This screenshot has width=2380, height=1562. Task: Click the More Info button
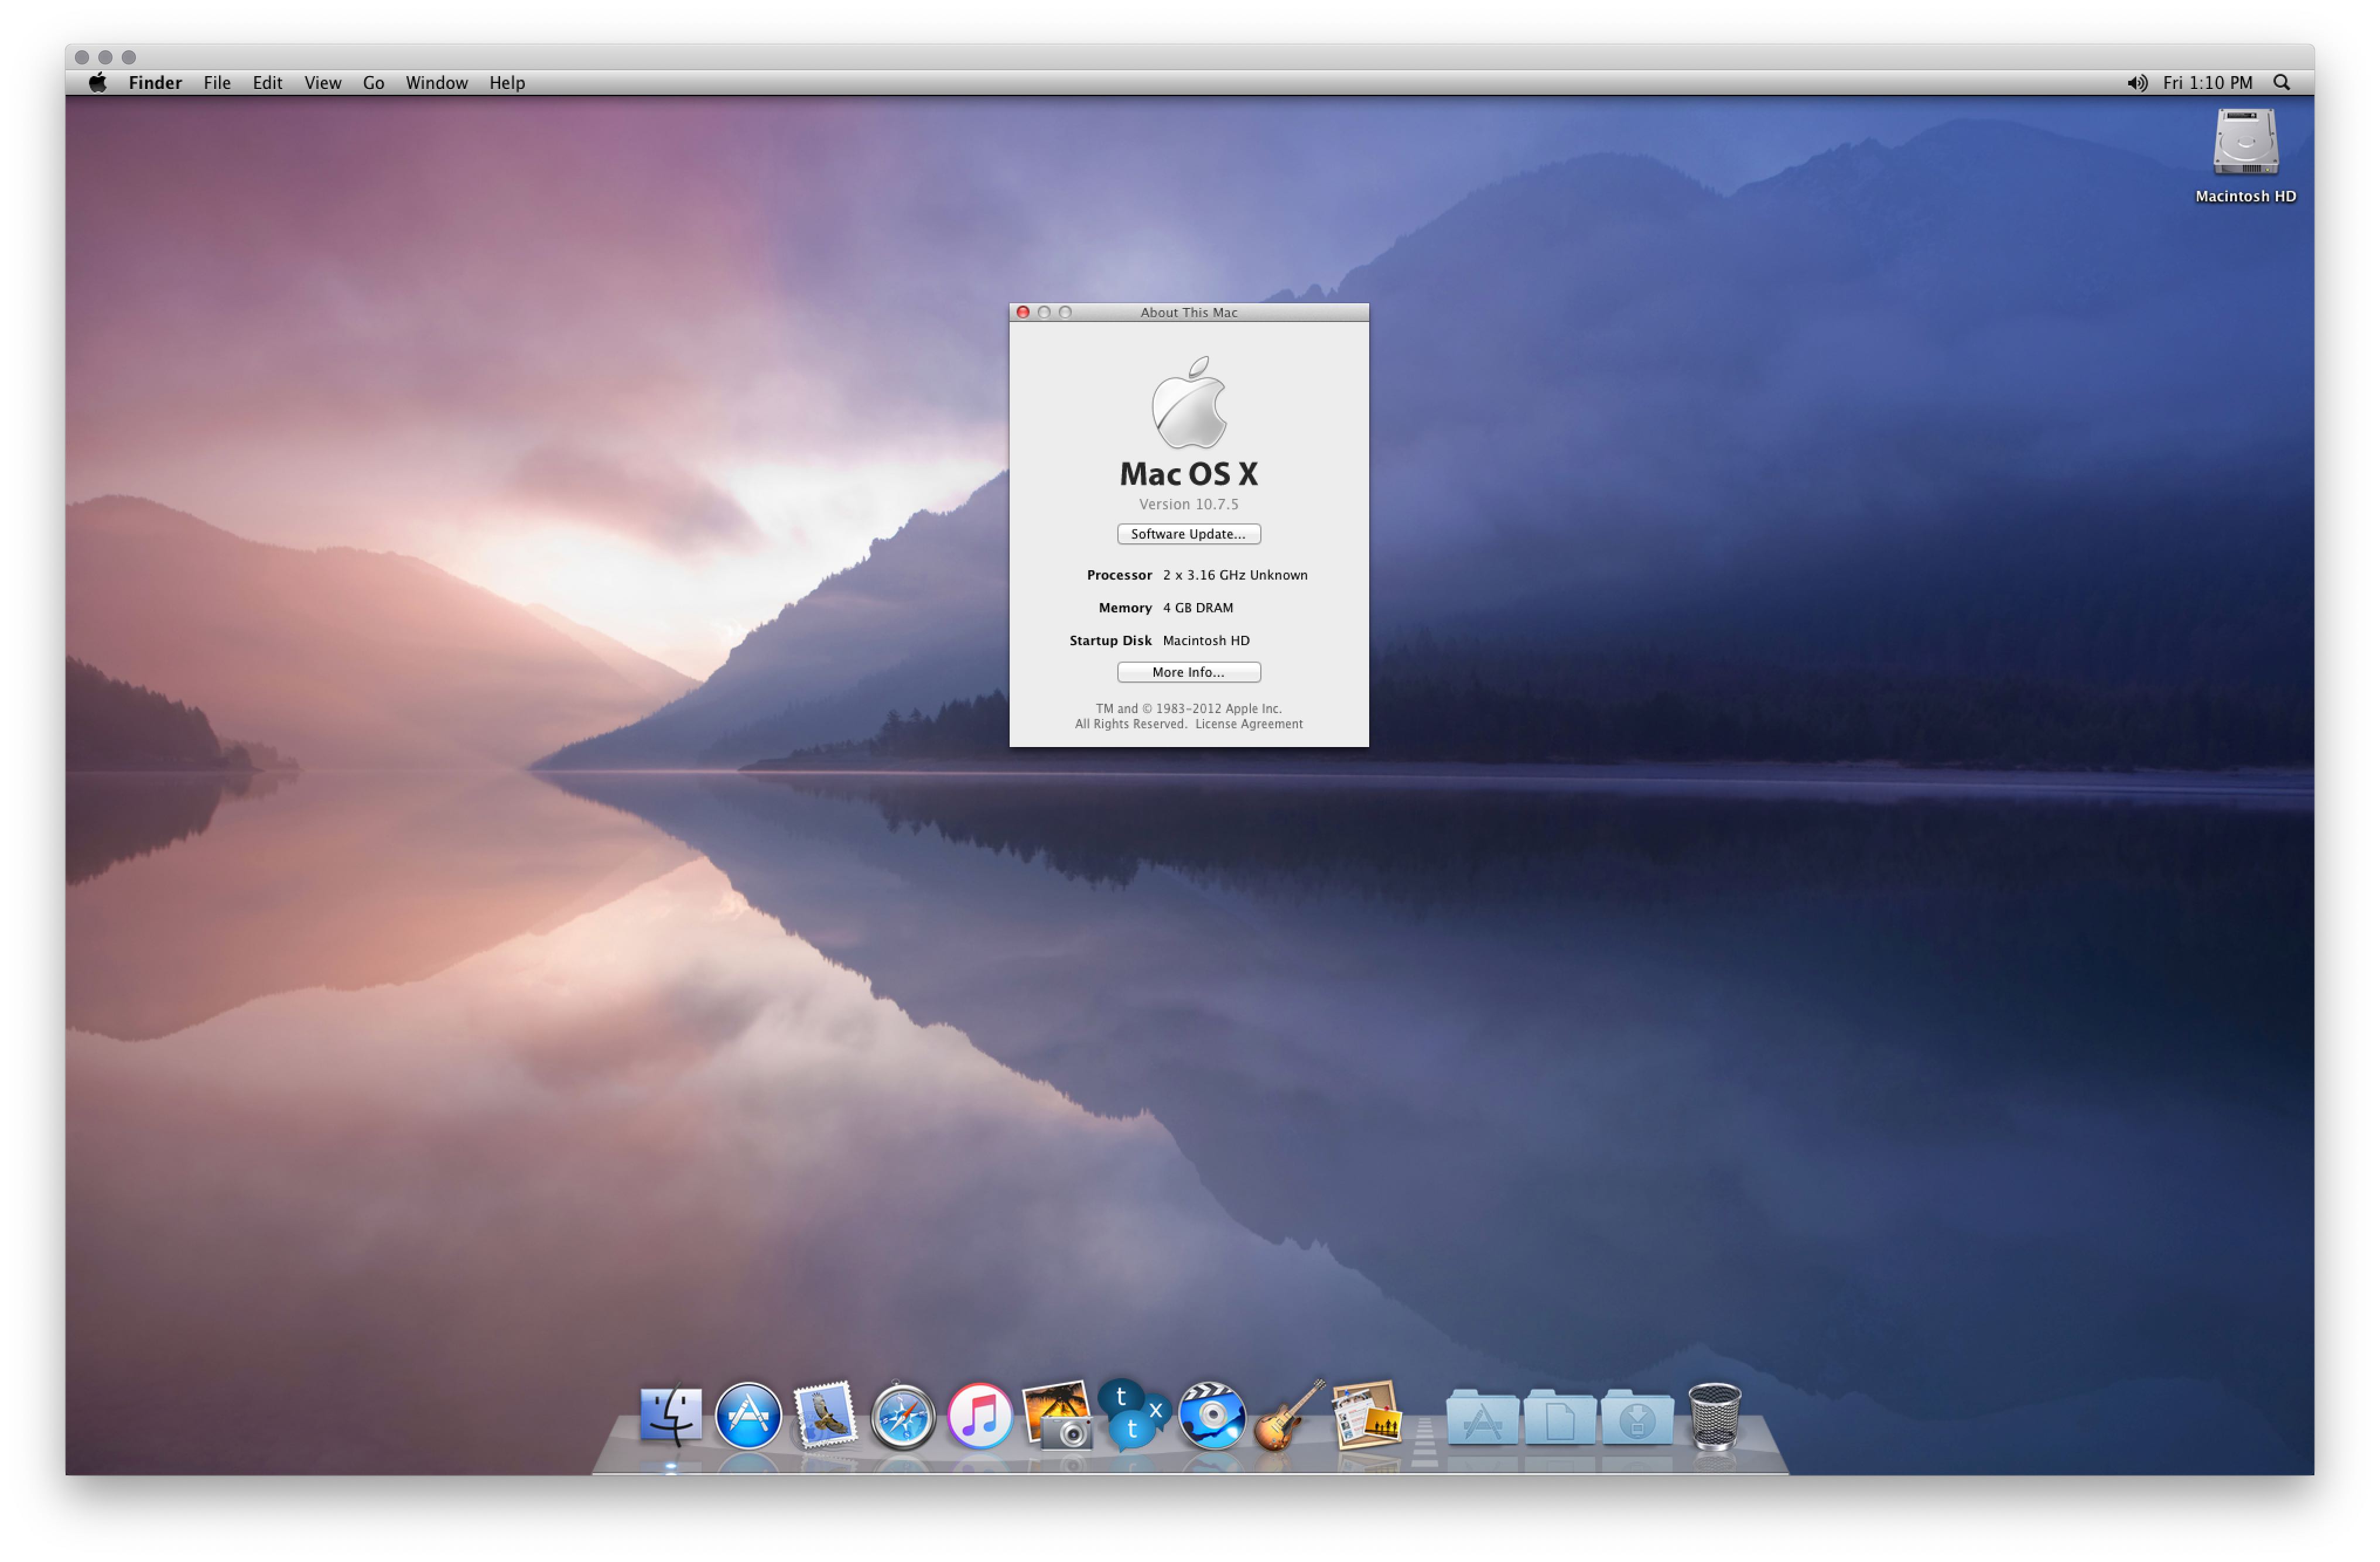[1188, 672]
